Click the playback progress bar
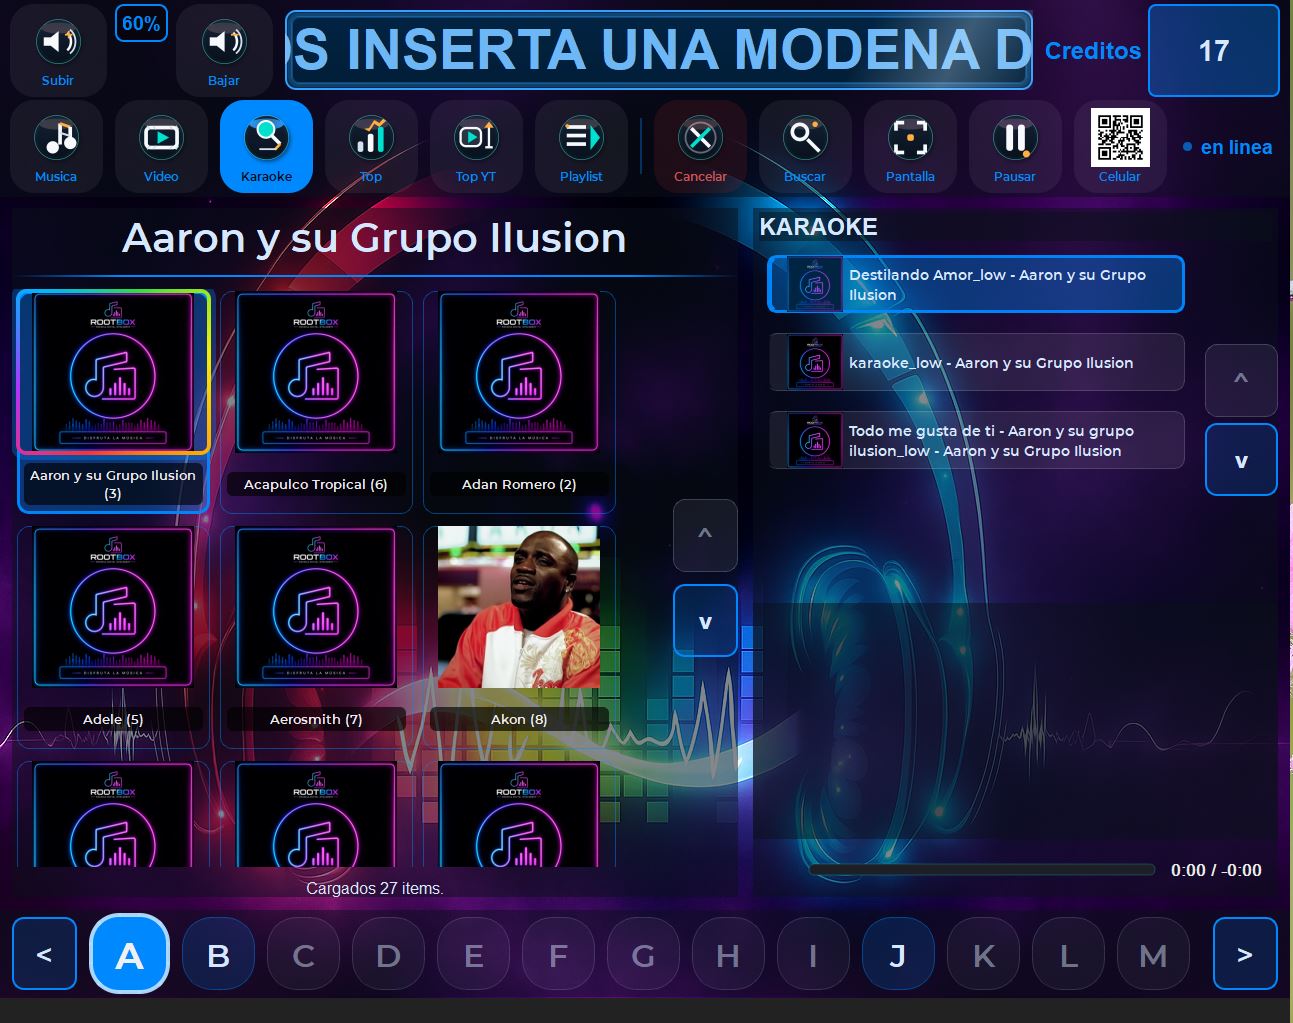The height and width of the screenshot is (1023, 1293). pos(982,870)
